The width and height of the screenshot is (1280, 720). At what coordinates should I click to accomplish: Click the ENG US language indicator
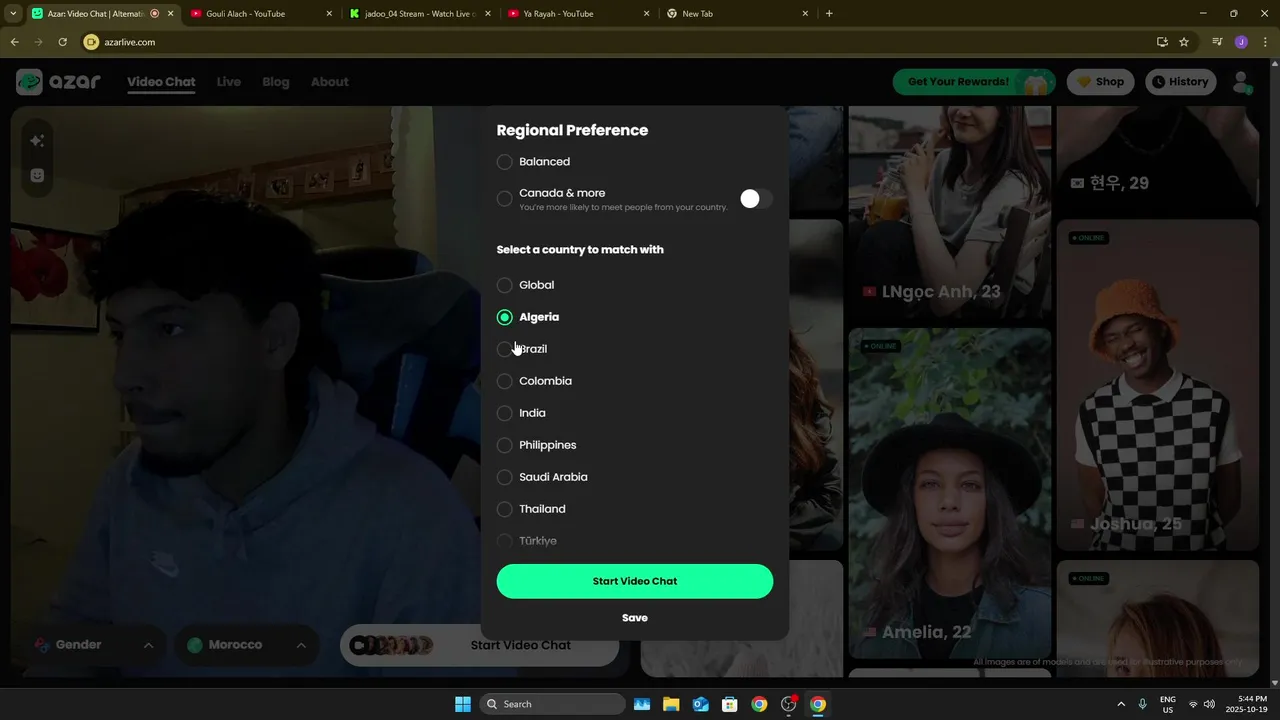click(1168, 704)
